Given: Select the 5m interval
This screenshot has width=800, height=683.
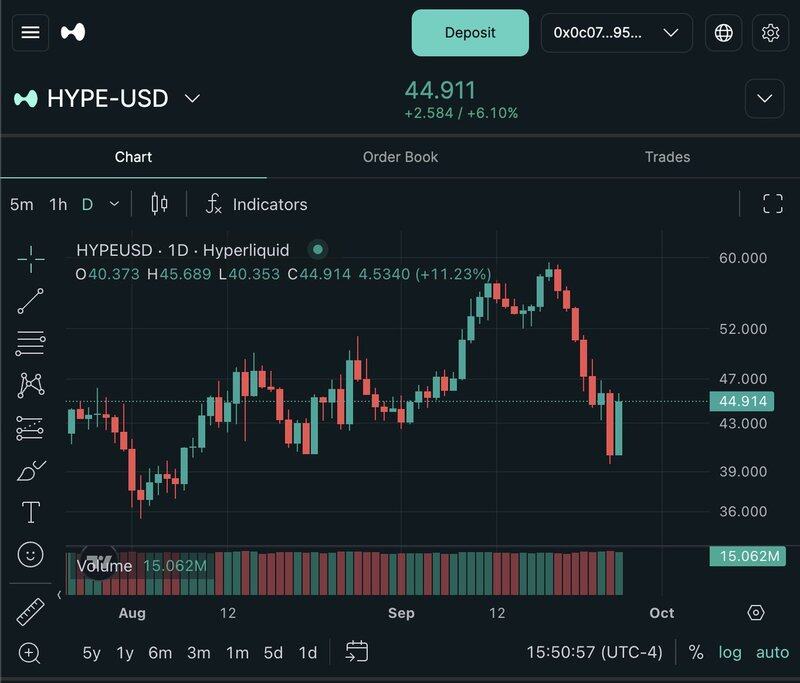Looking at the screenshot, I should (x=22, y=205).
